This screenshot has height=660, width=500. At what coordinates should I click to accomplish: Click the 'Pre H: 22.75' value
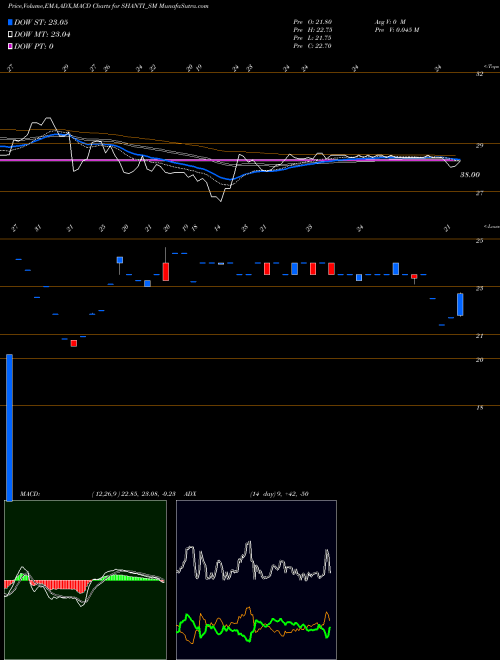pos(312,30)
